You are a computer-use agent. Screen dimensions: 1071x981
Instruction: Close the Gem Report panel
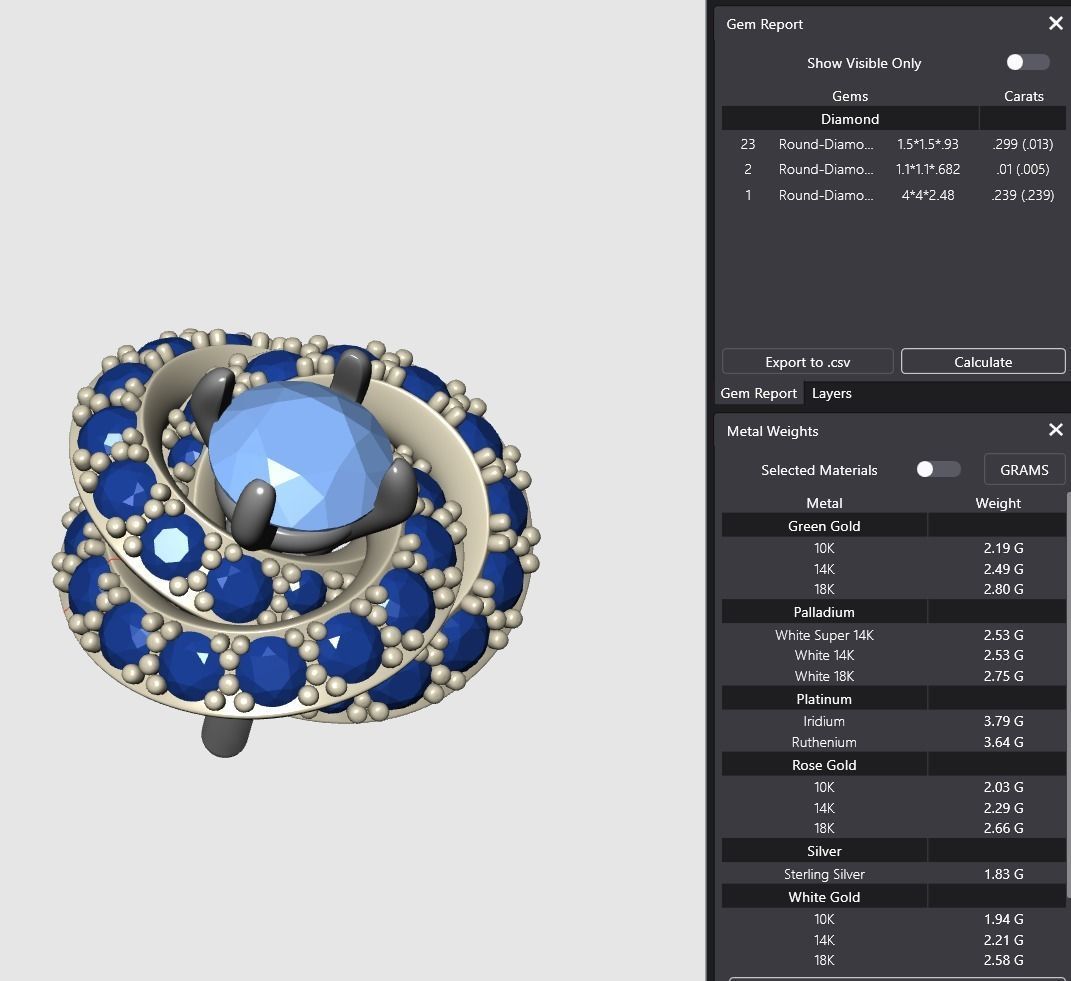[x=1055, y=24]
